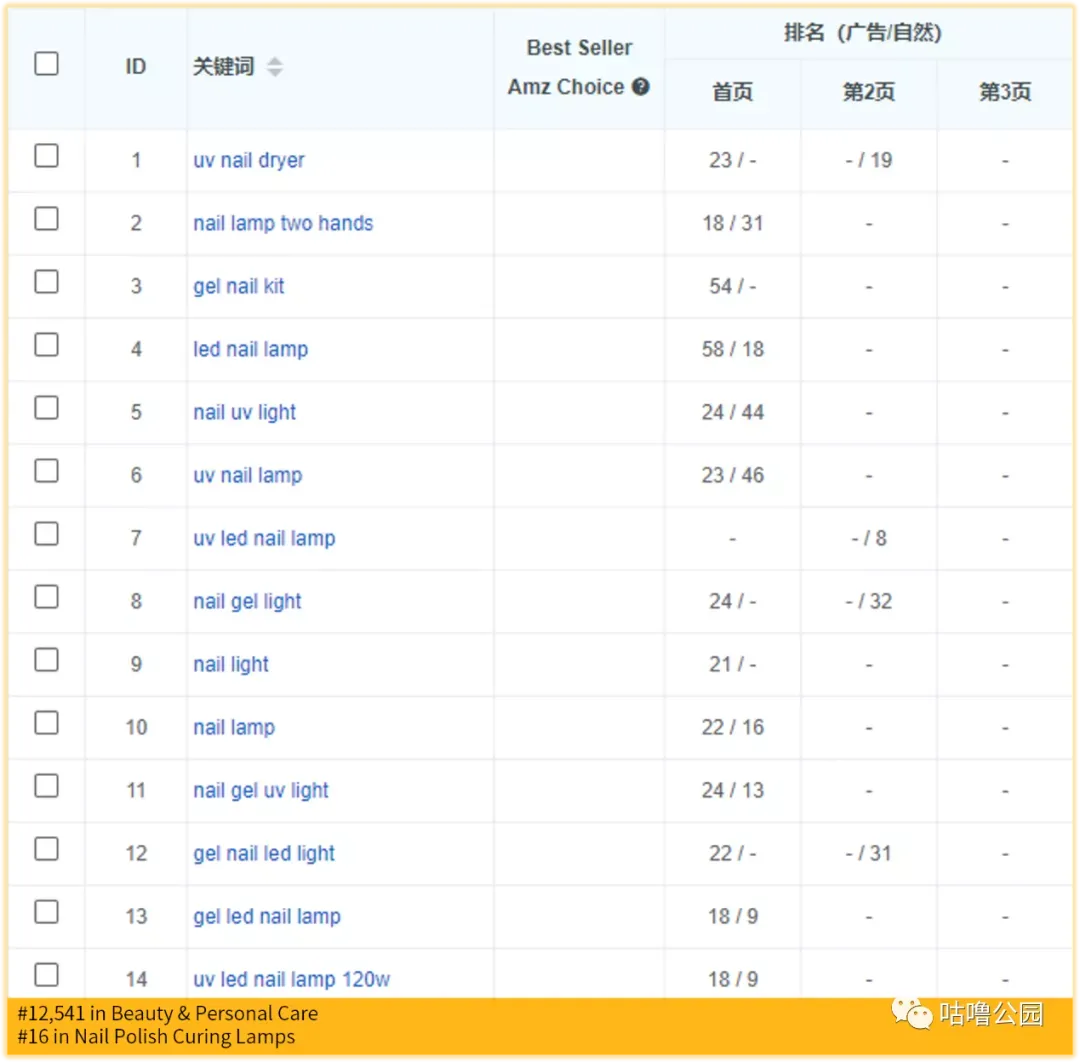Image resolution: width=1080 pixels, height=1062 pixels.
Task: Select the - / 8 second page rank
Action: [869, 539]
